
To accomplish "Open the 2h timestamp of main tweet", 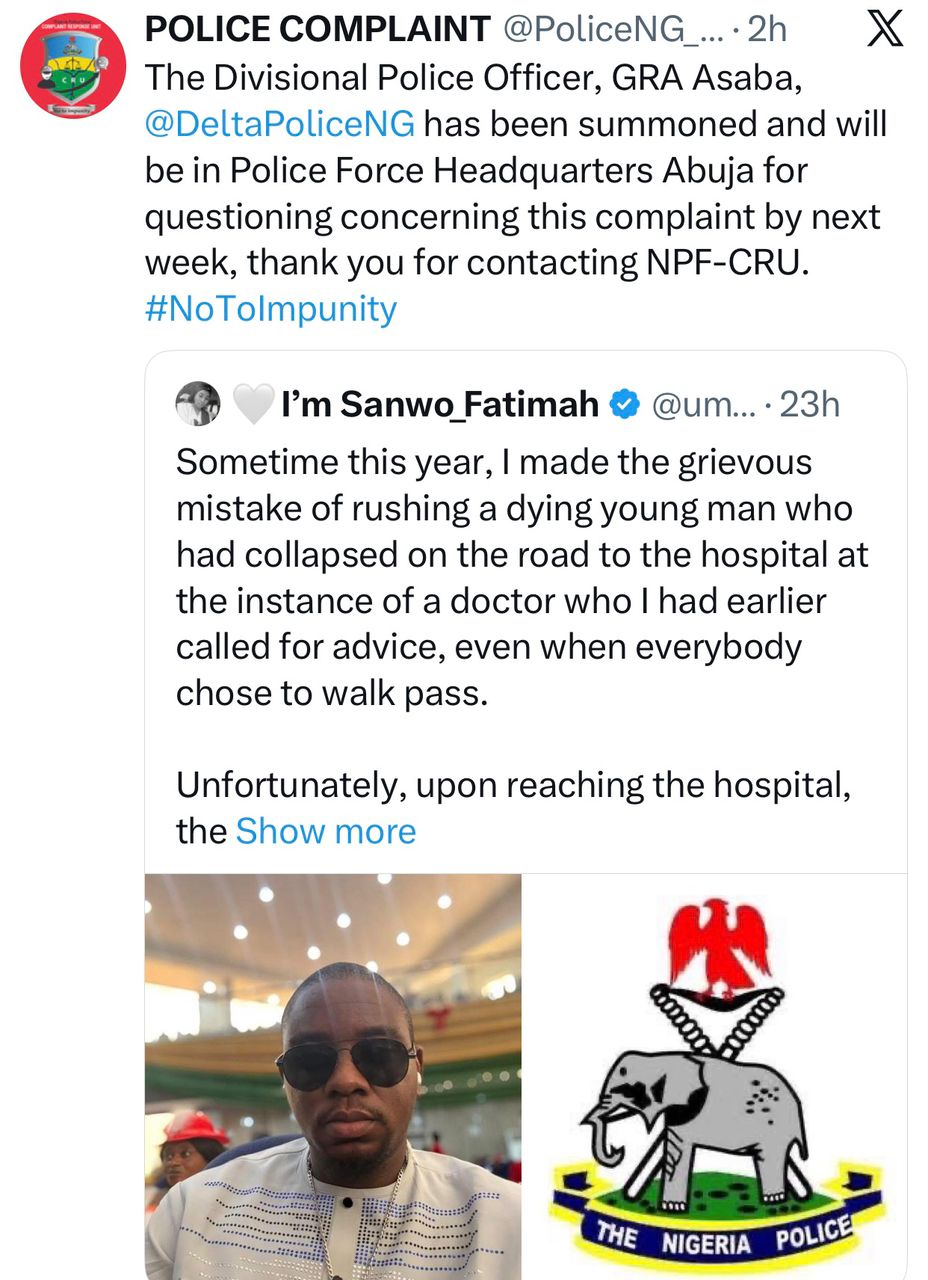I will coord(766,30).
